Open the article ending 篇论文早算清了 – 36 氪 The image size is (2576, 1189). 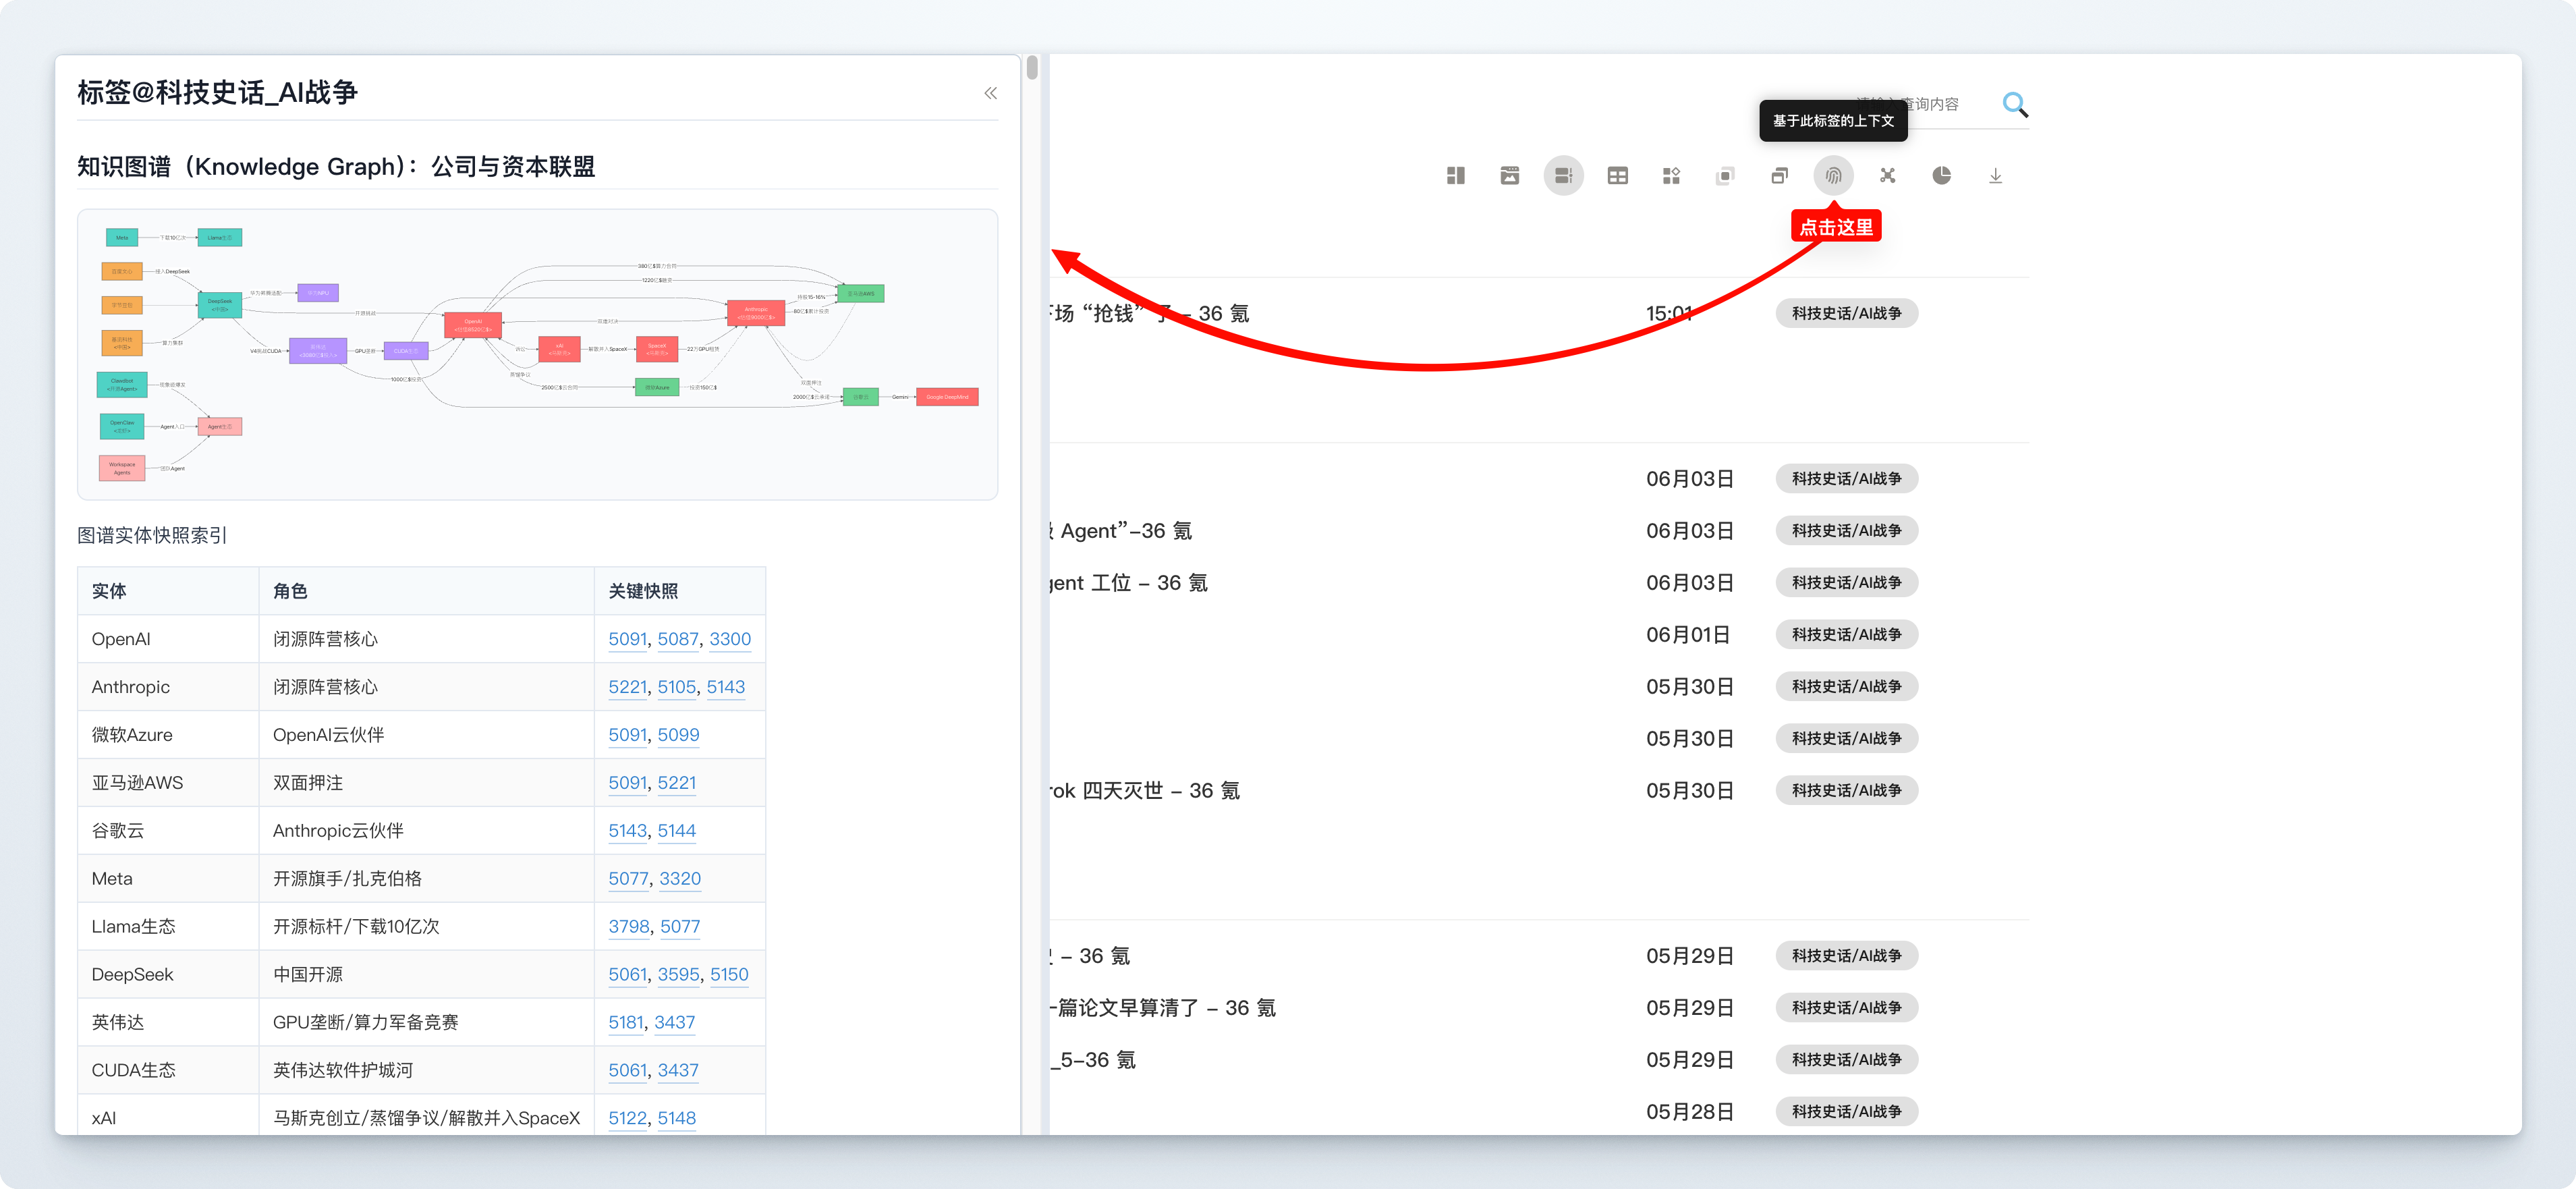1164,1008
